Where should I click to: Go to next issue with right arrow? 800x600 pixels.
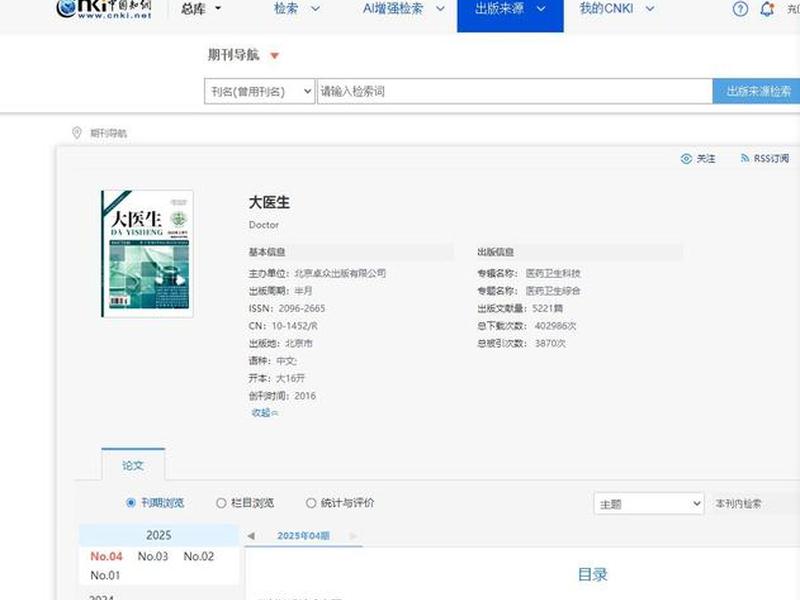pos(353,536)
